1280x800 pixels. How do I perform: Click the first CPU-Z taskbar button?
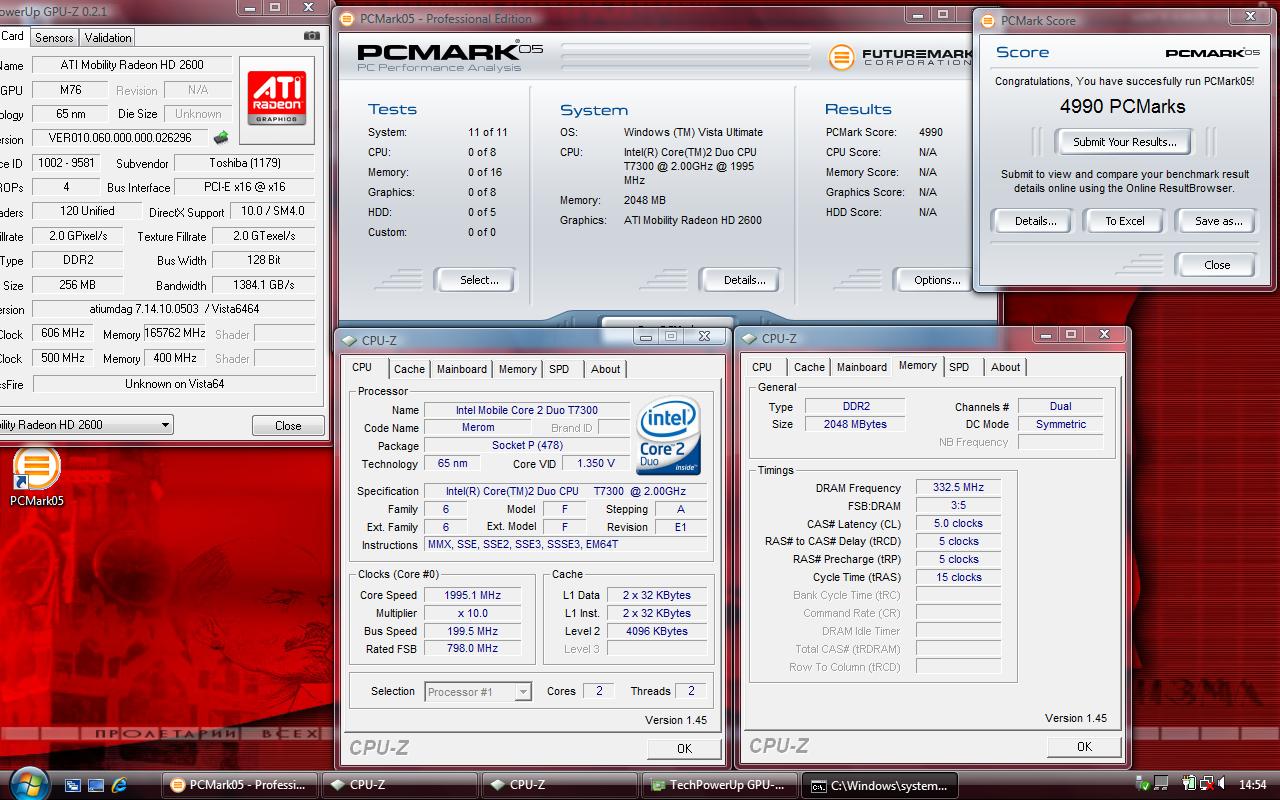(400, 785)
